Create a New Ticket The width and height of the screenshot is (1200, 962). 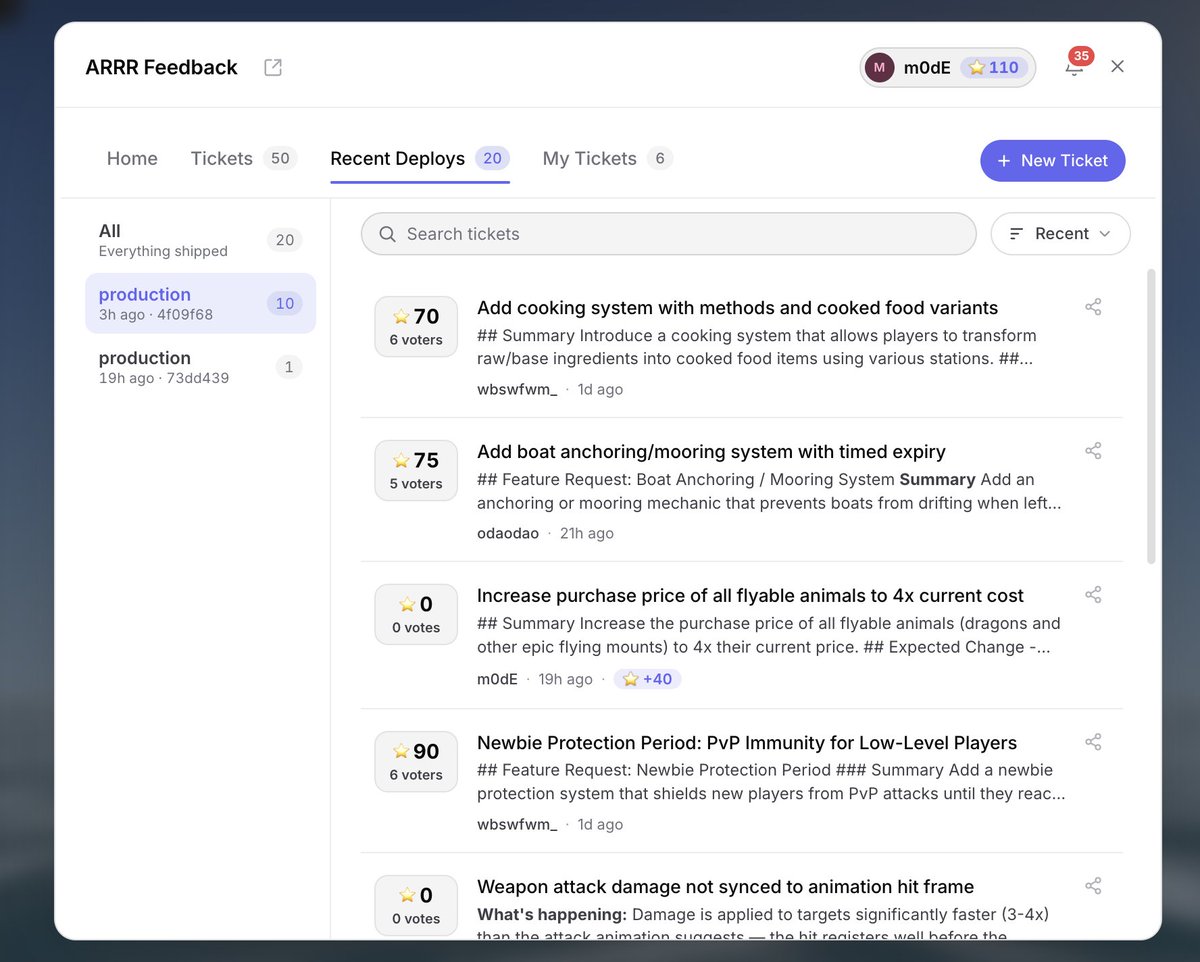click(1053, 161)
